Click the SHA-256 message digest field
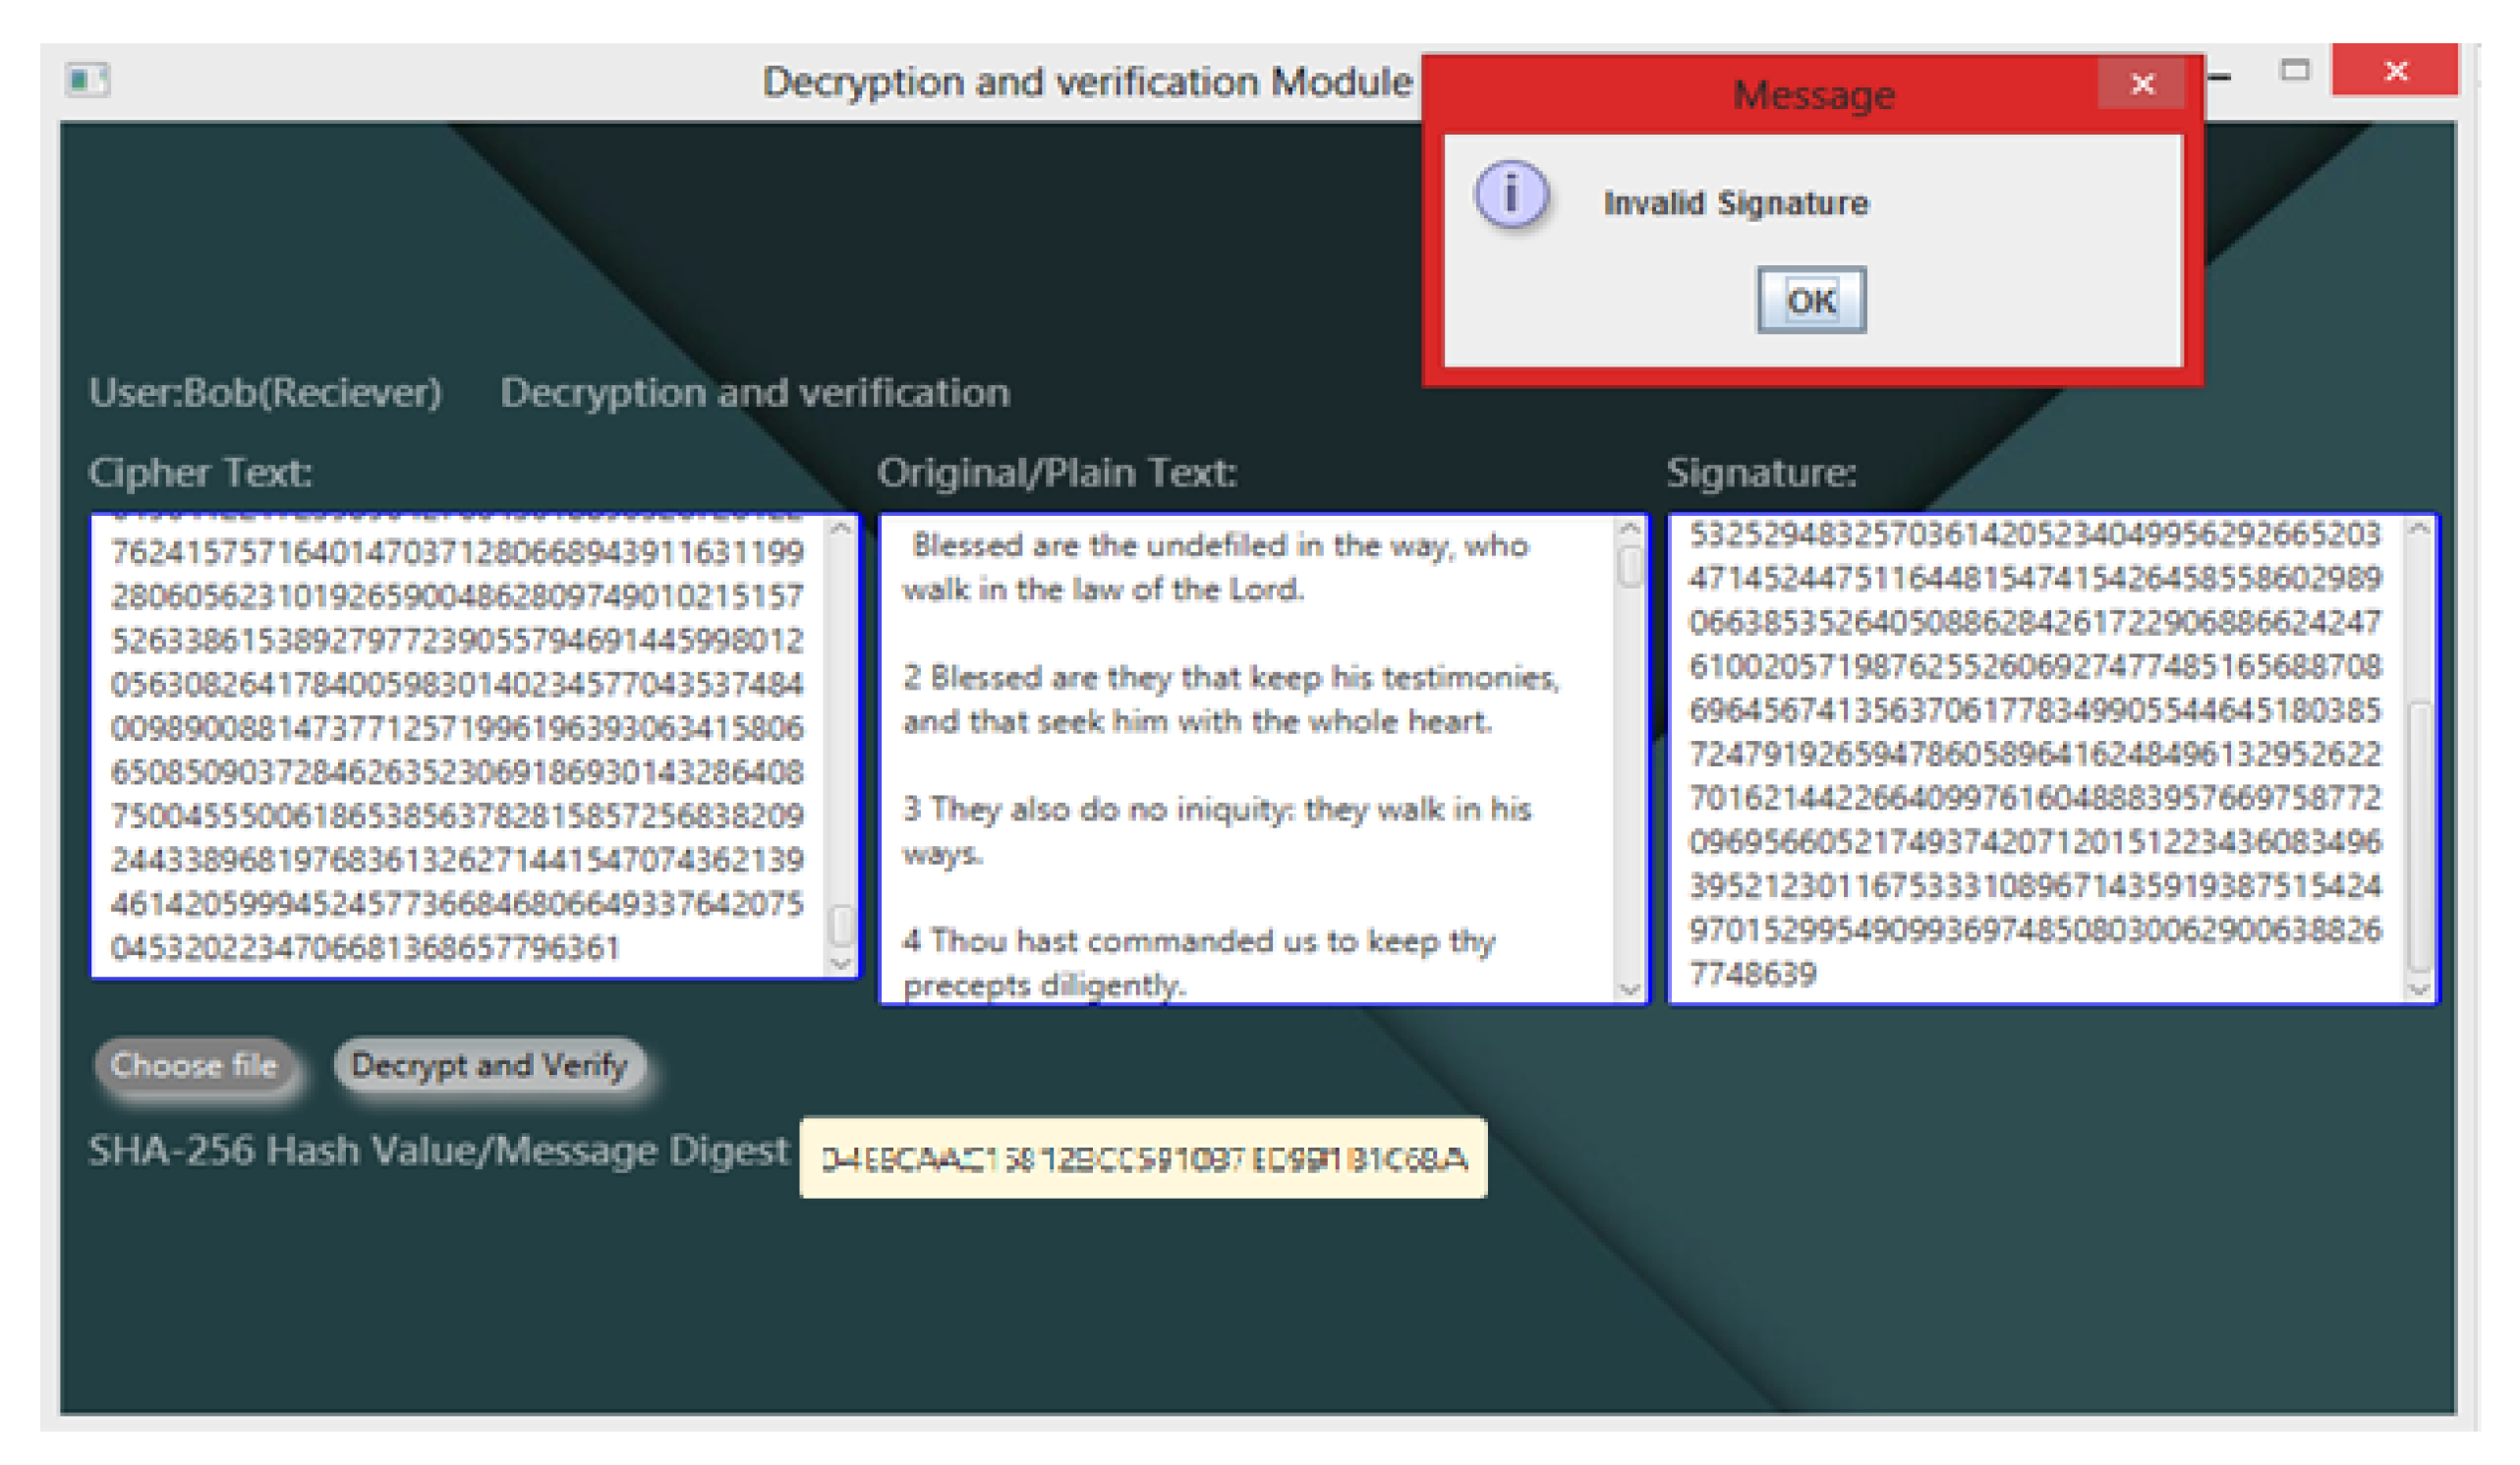 coord(1142,1158)
